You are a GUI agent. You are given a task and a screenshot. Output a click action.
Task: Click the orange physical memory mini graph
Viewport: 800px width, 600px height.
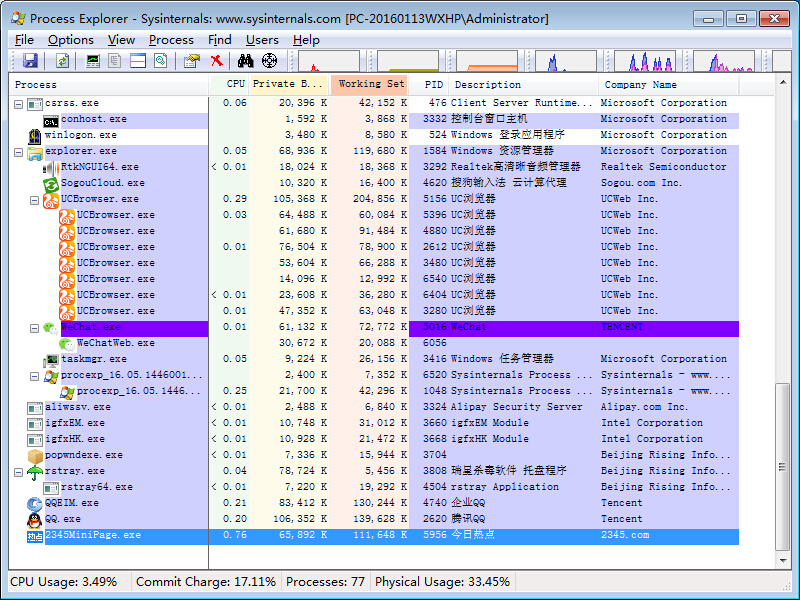coord(487,61)
